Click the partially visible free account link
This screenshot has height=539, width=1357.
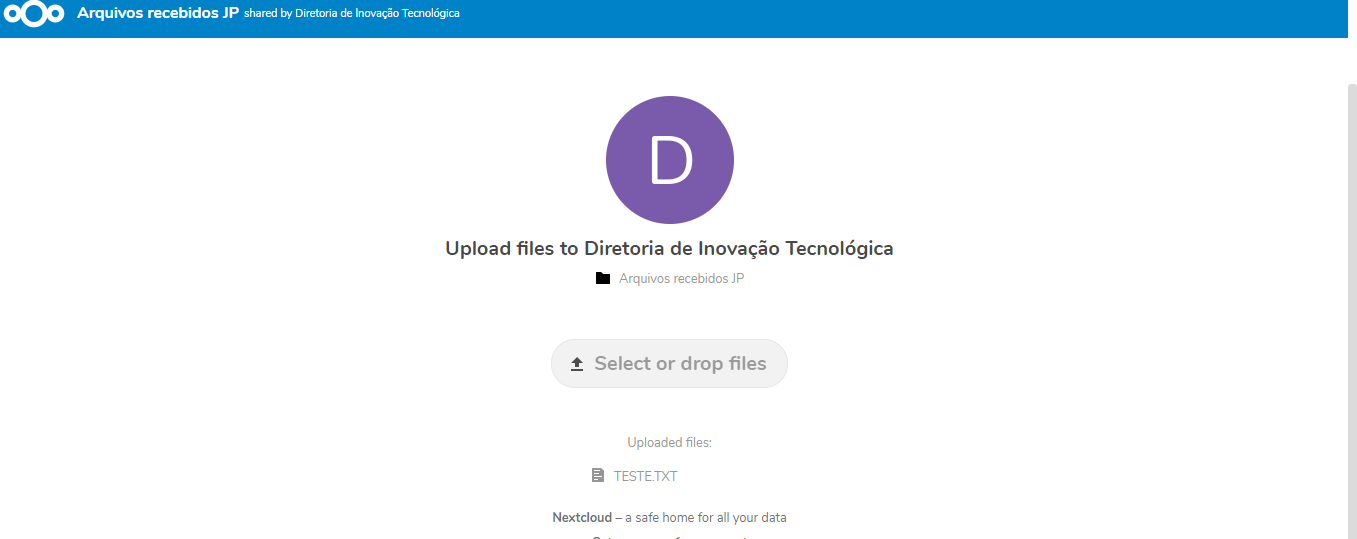click(669, 536)
